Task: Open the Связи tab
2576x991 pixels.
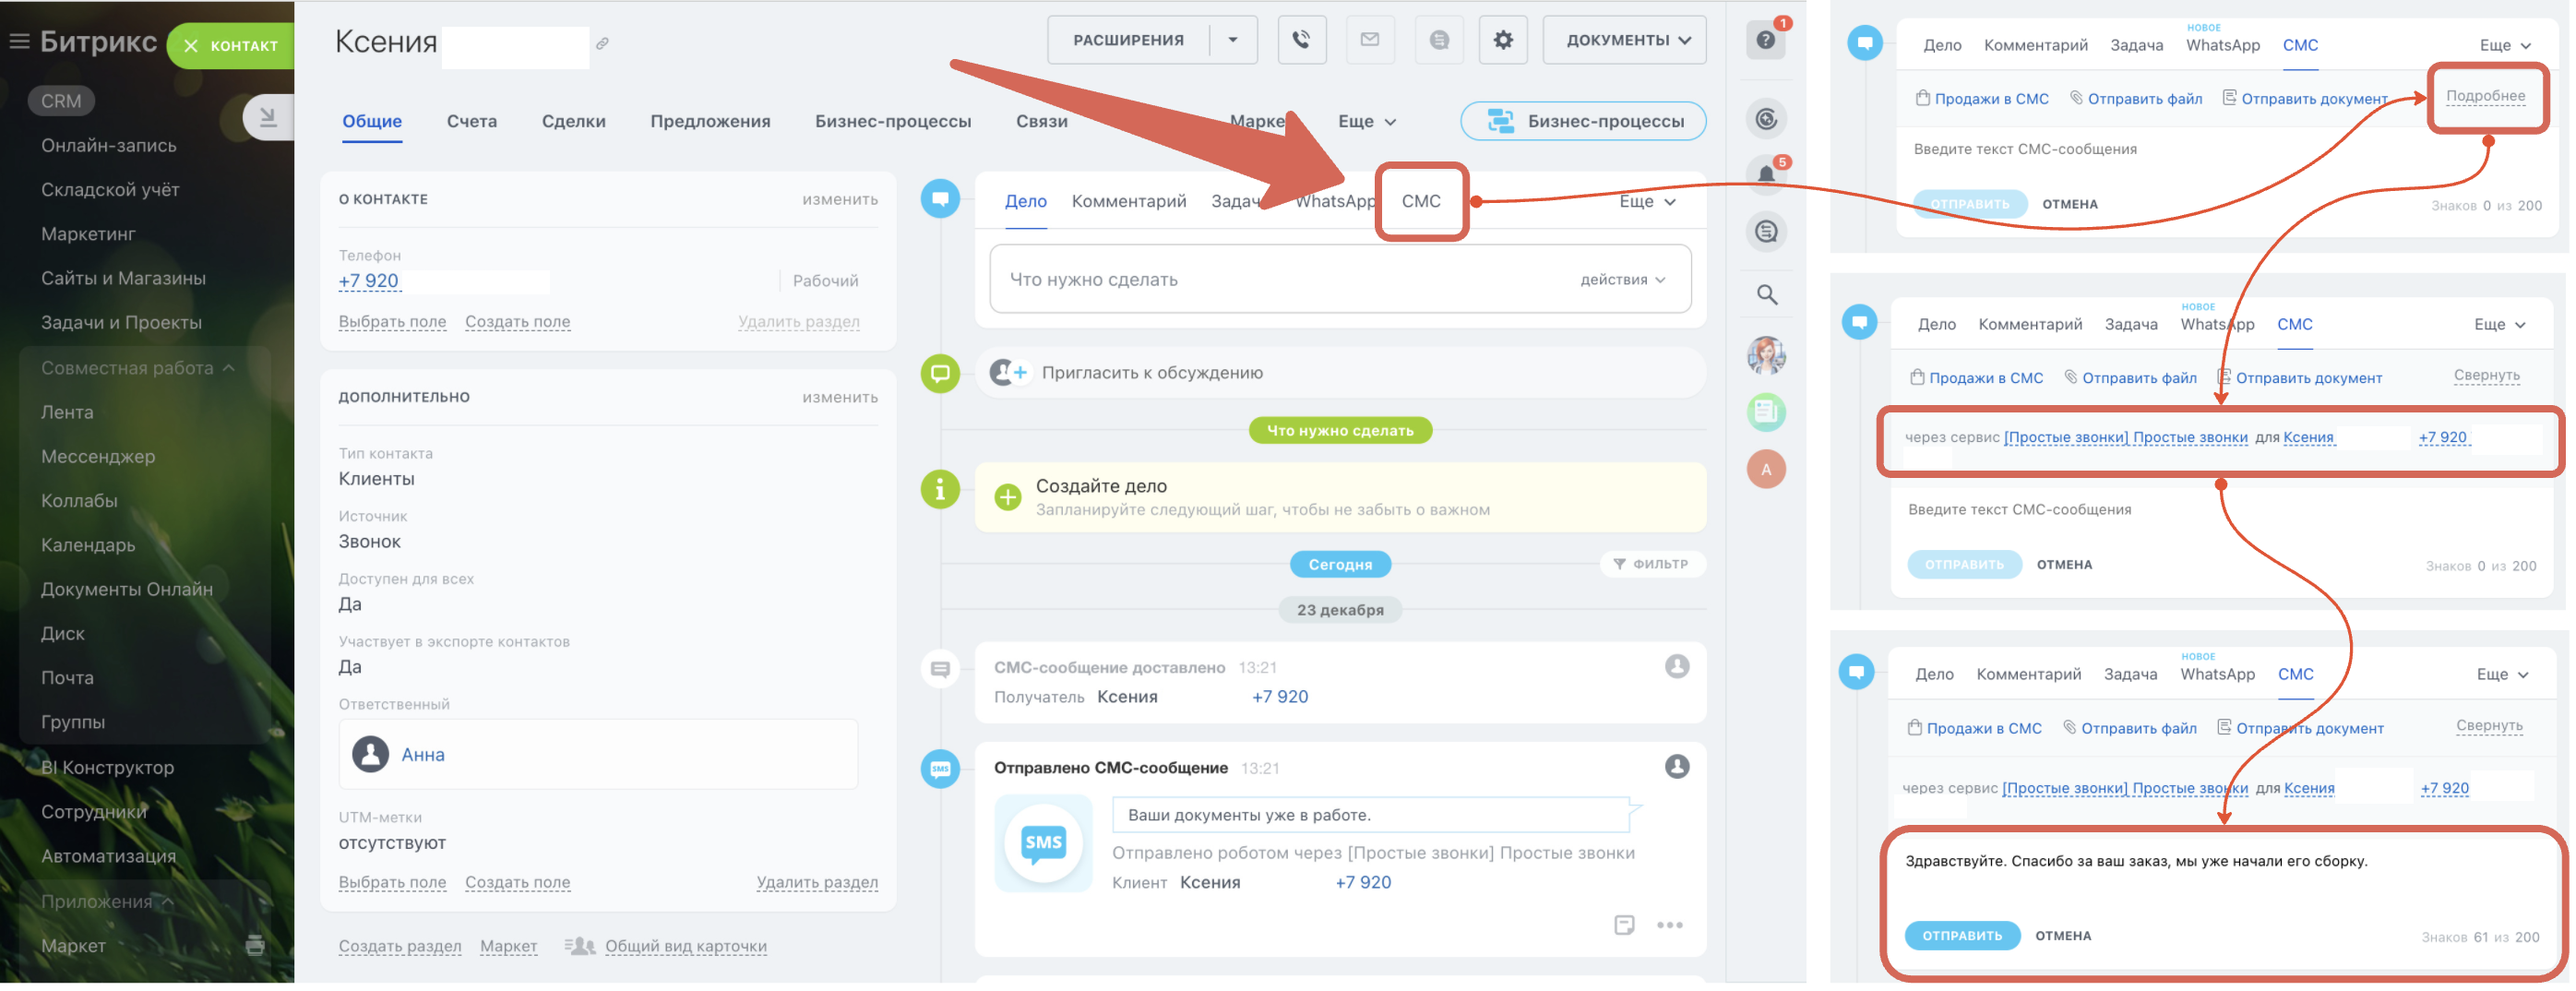Action: [1042, 121]
